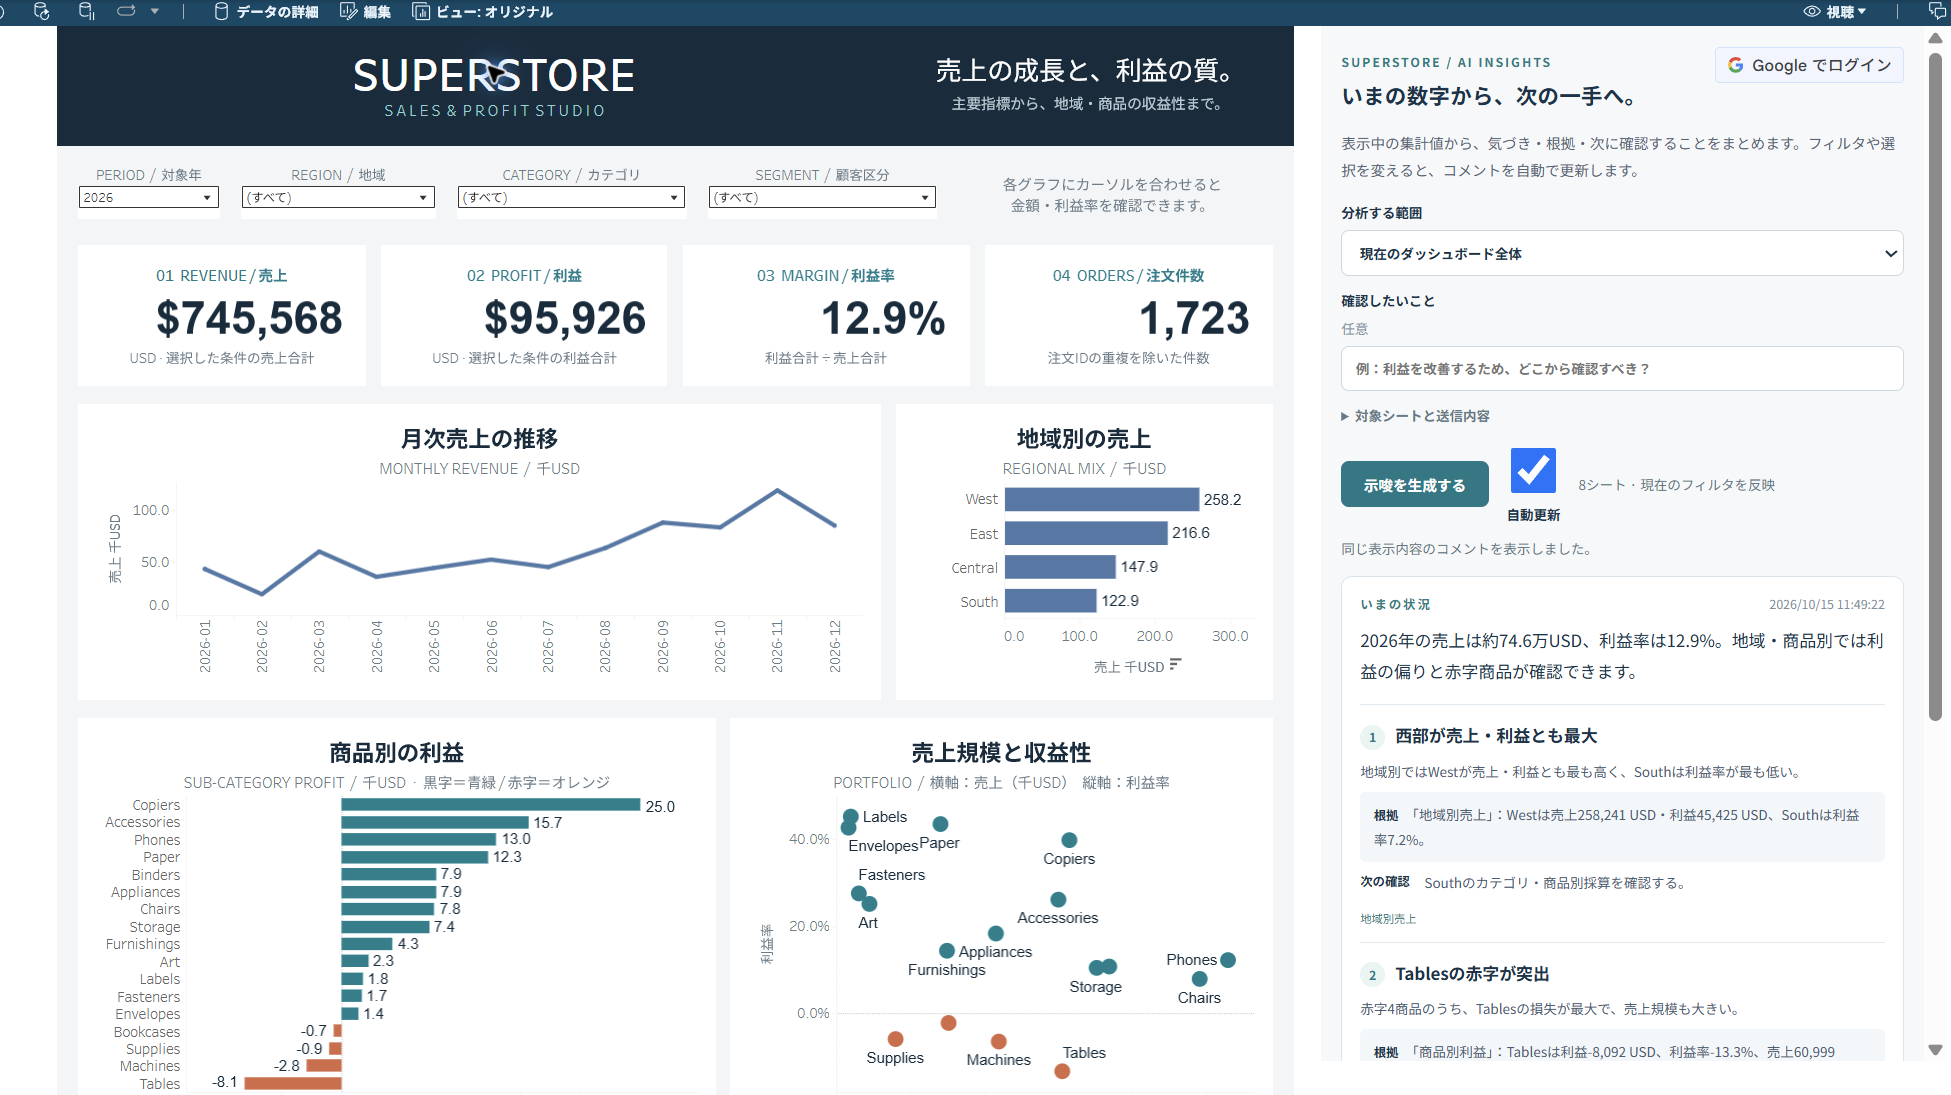Click the refresh data source icon
Viewport: 1951px width, 1095px height.
click(41, 12)
